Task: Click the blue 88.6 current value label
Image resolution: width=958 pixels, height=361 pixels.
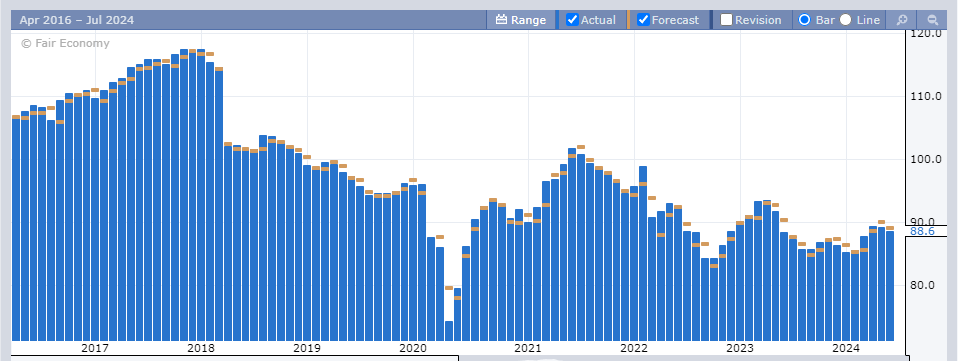Action: (922, 231)
